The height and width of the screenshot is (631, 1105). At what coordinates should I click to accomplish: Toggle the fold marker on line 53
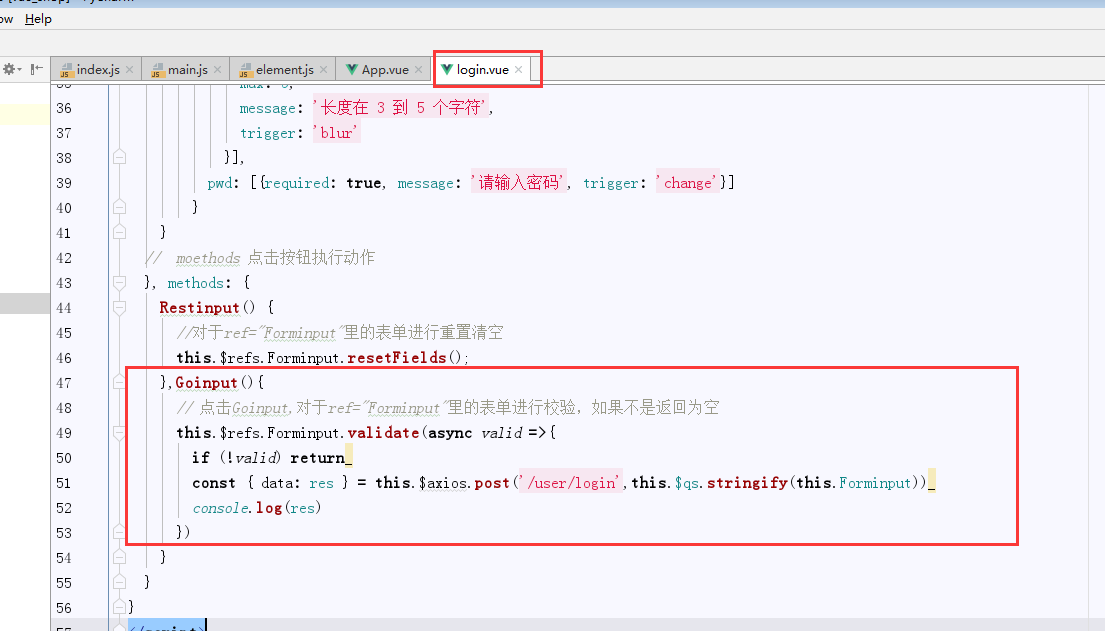119,532
